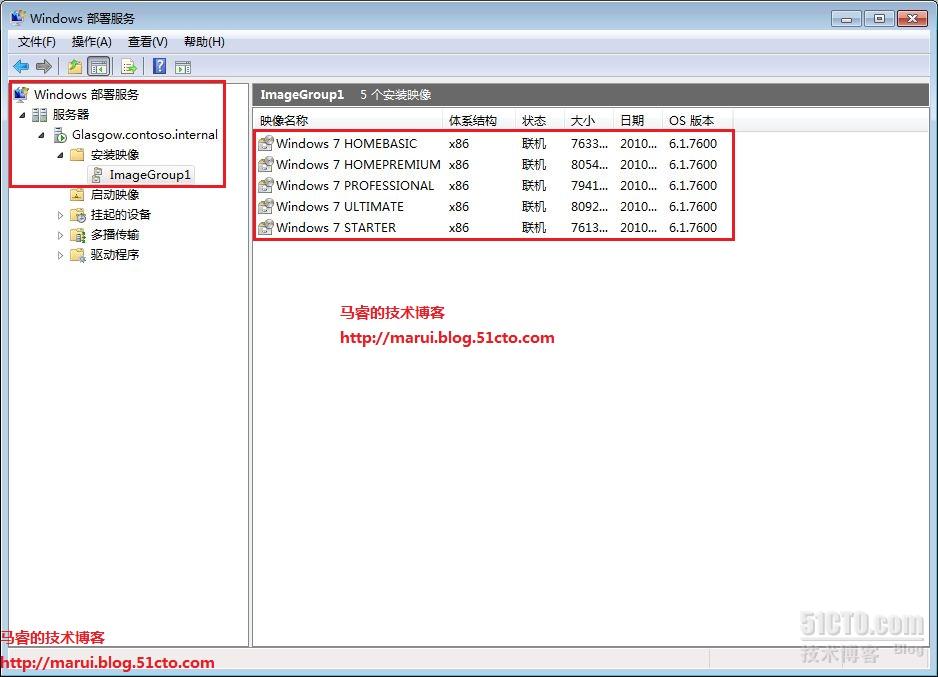
Task: Select the Windows 7 HOMEPREMIUM row name
Action: coord(358,164)
